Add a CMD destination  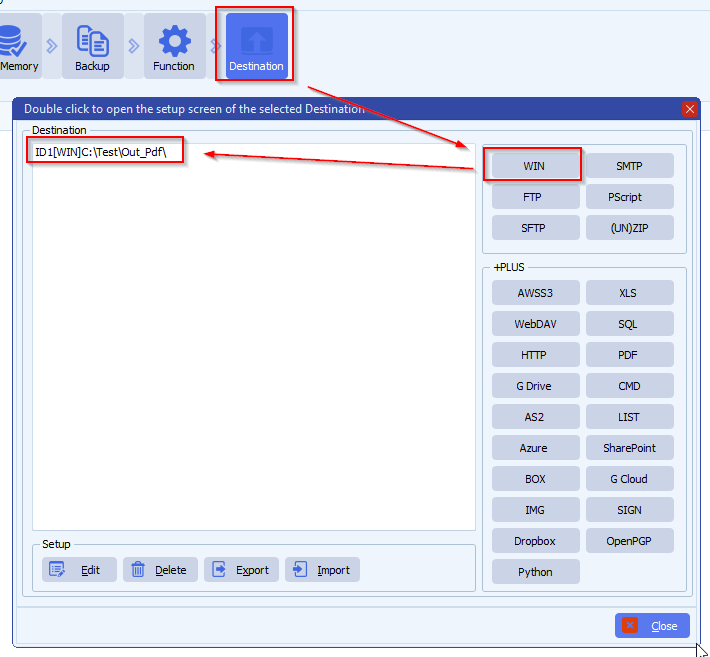tap(629, 386)
